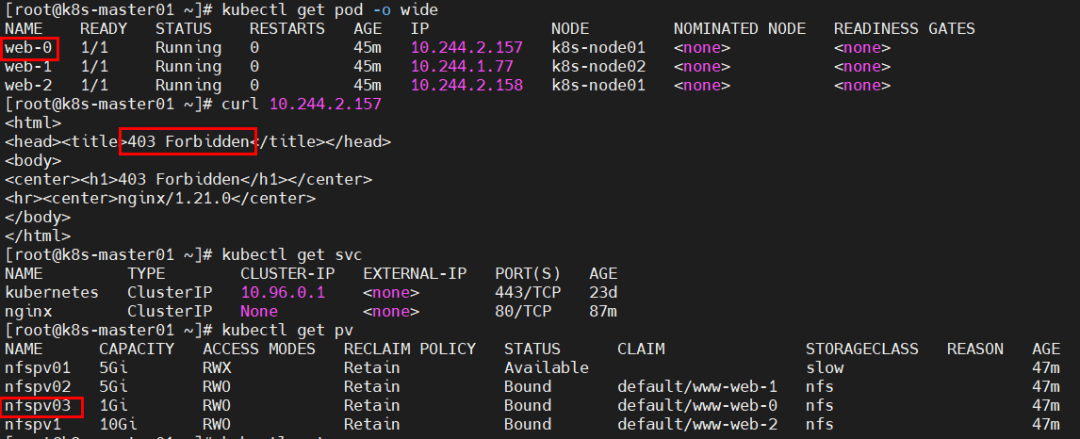Click the volume name nfspv02
Viewport: 1080px width, 439px height.
(37, 386)
